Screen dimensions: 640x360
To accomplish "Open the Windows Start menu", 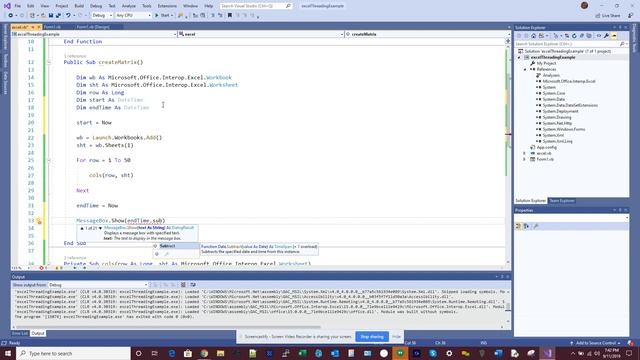I will [8, 353].
